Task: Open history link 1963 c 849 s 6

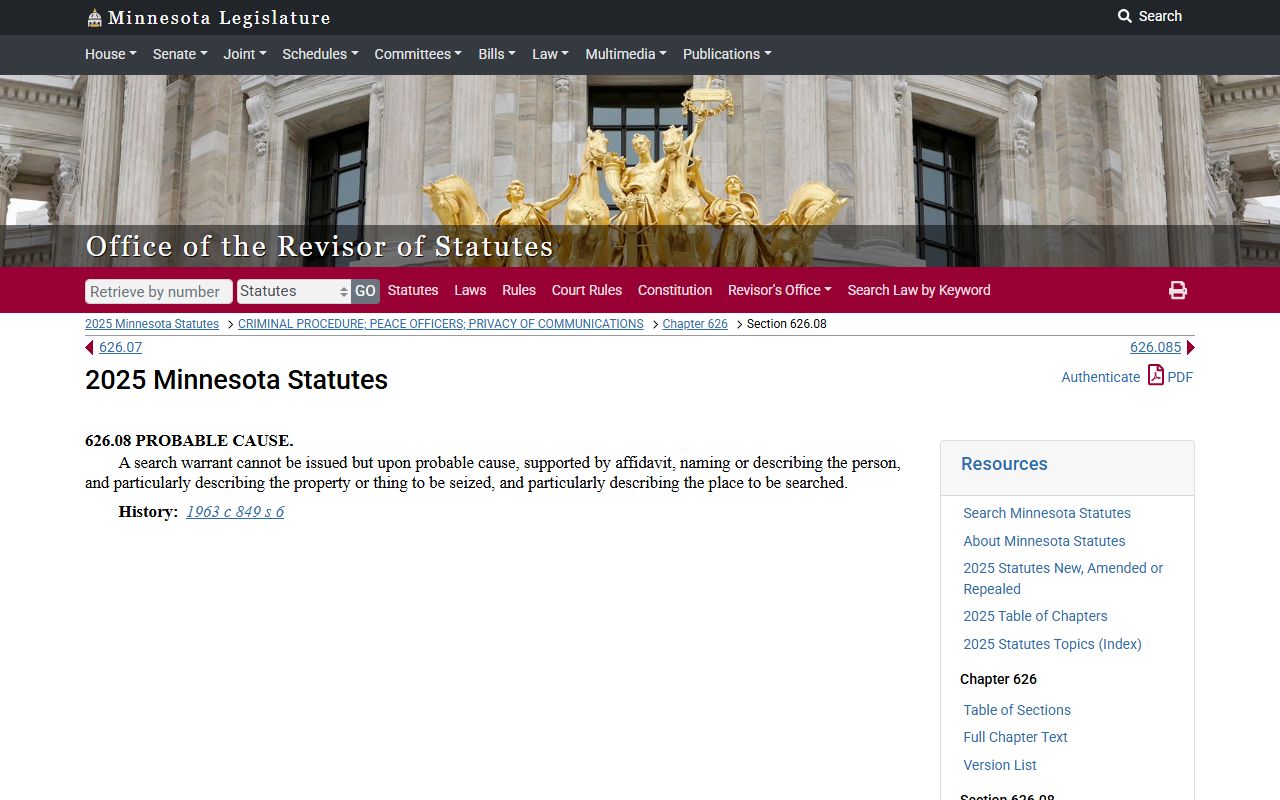Action: click(235, 512)
